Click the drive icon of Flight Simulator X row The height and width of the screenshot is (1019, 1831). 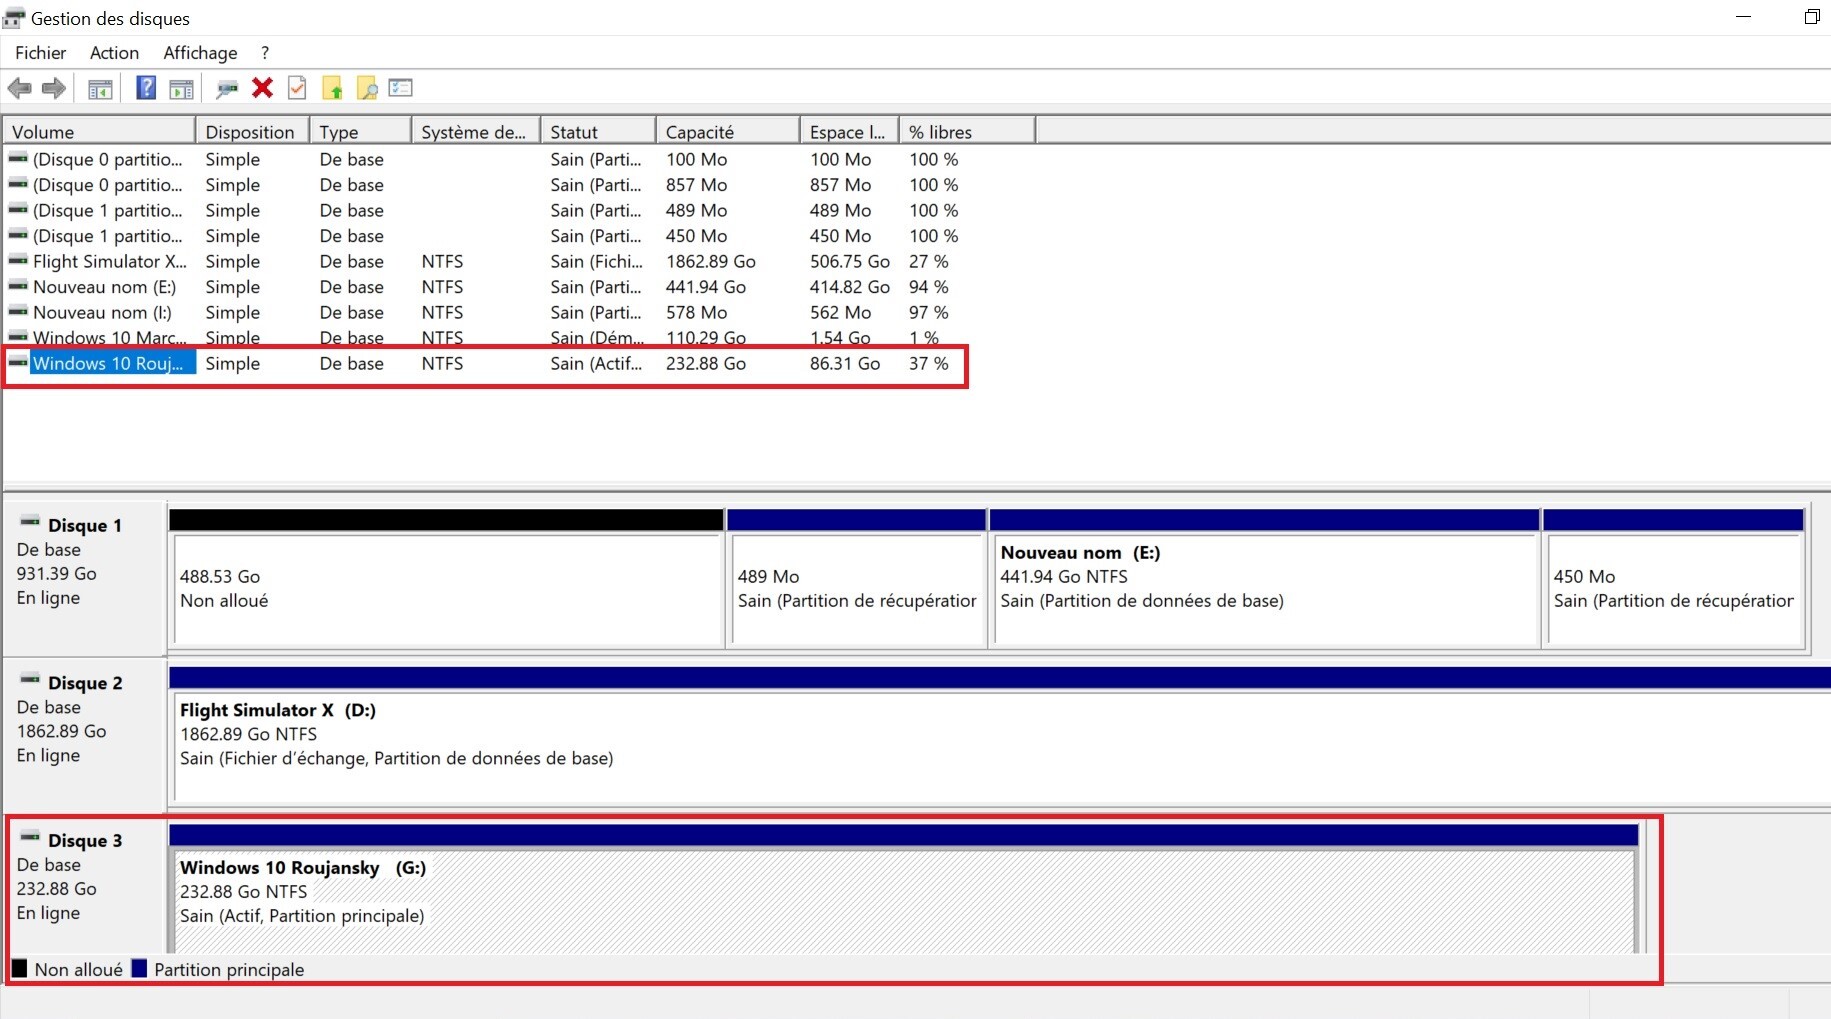tap(18, 261)
